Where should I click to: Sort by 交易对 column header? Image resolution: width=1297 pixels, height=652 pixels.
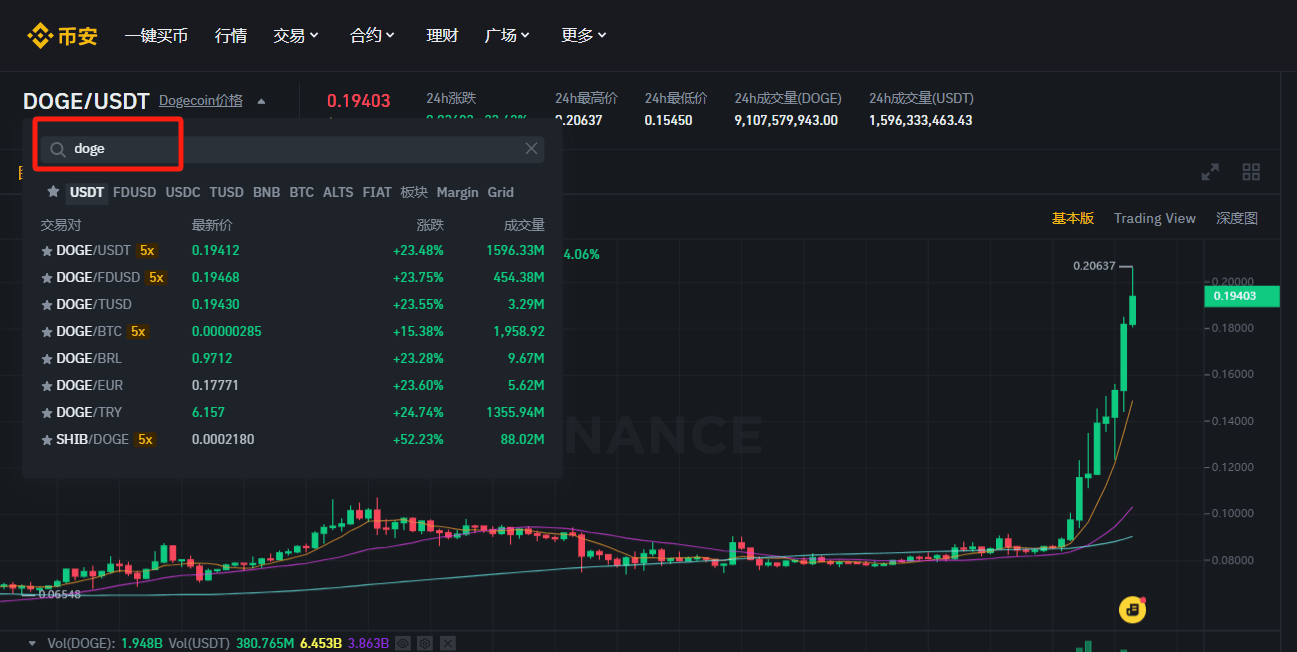(x=60, y=225)
